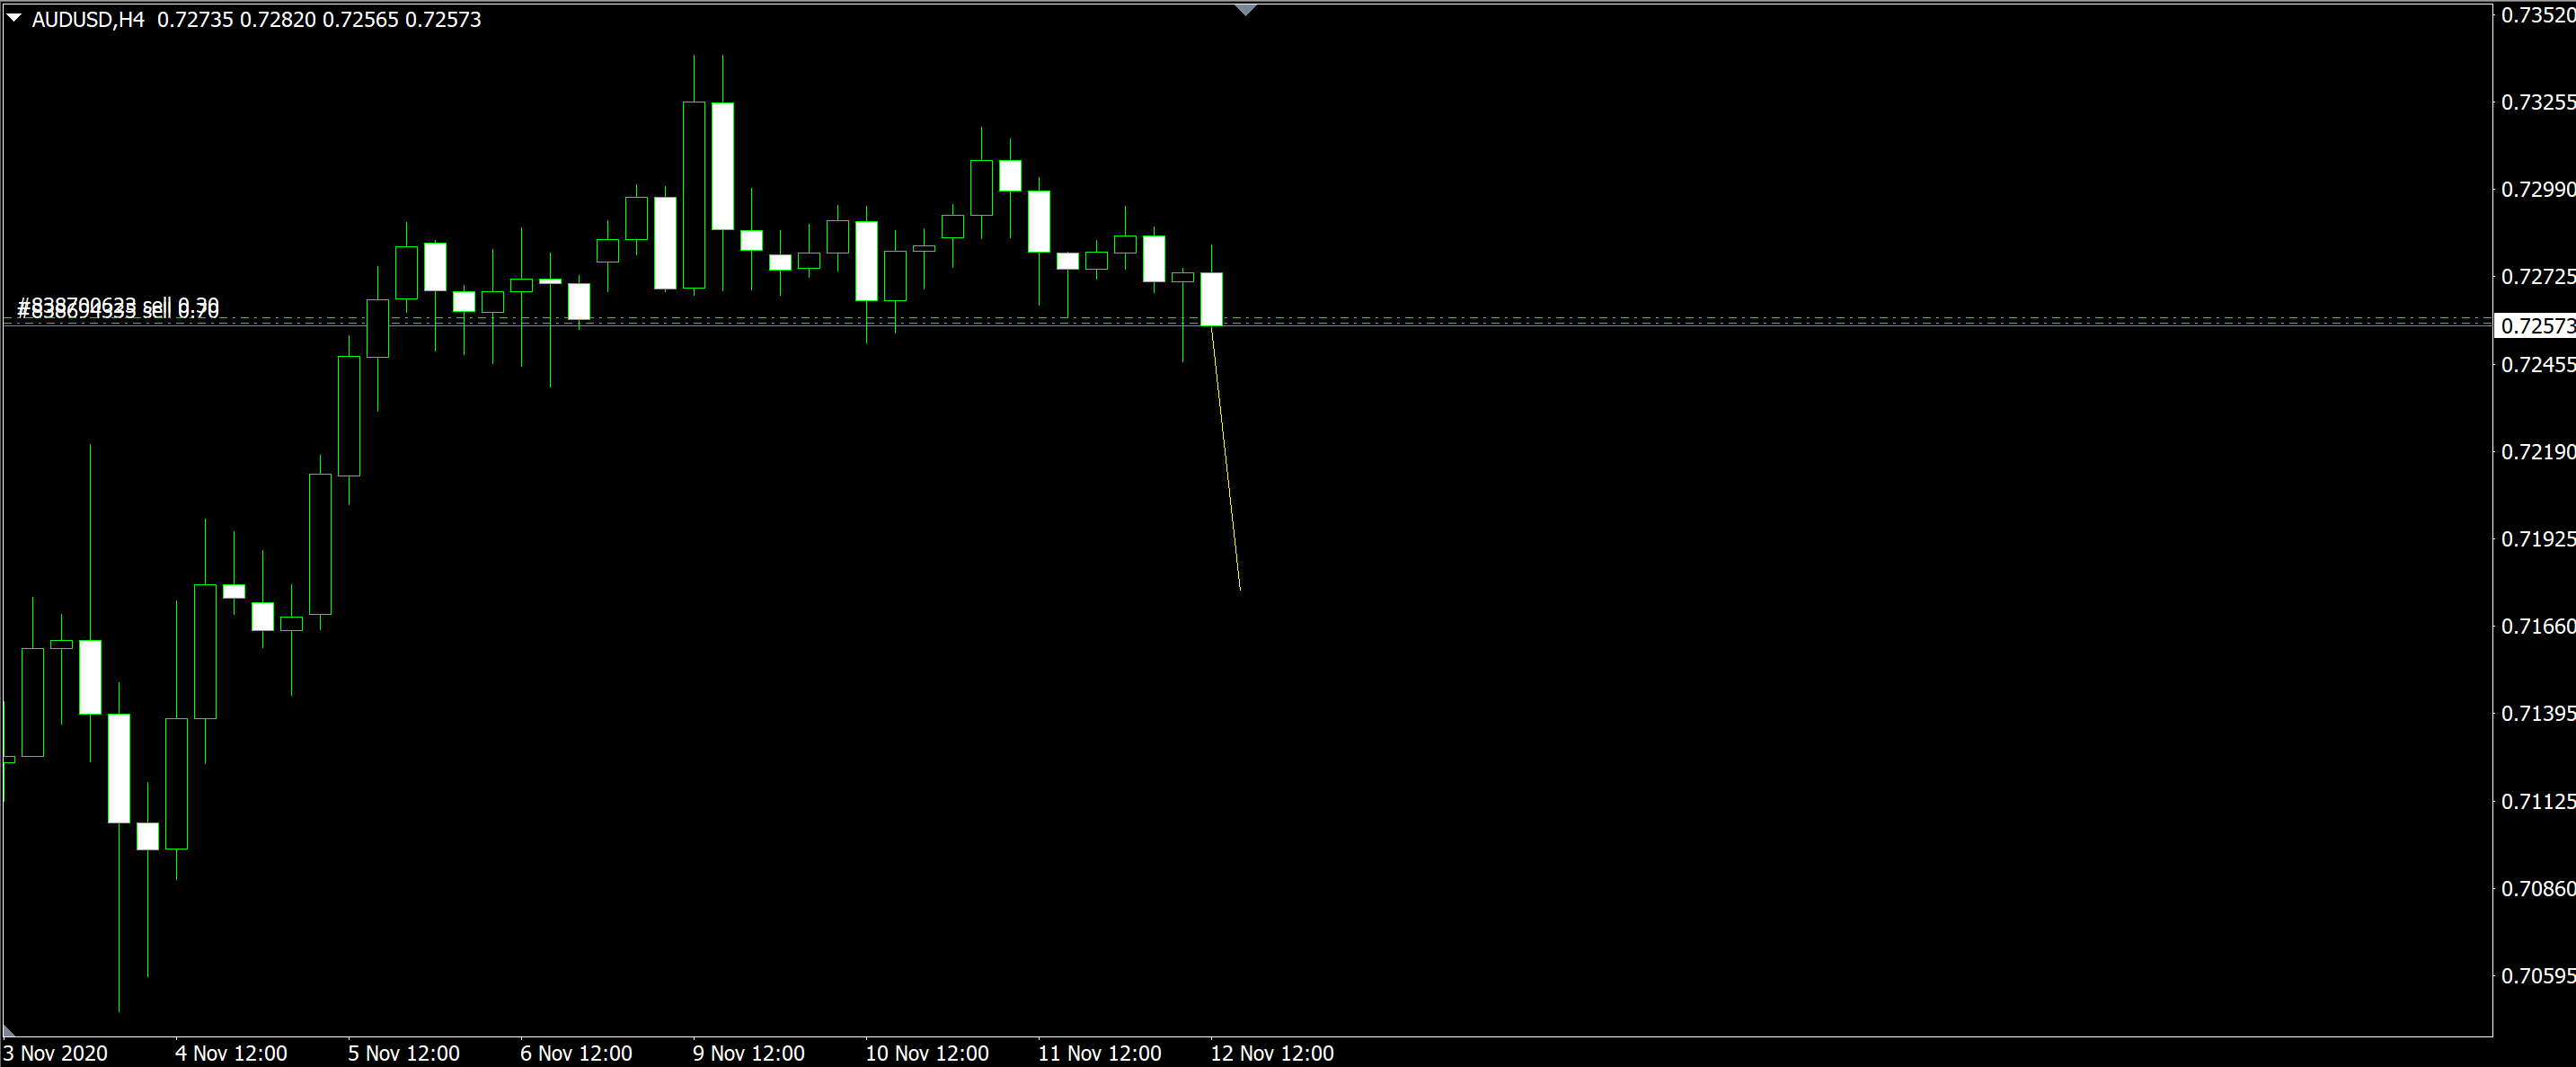Image resolution: width=2576 pixels, height=1067 pixels.
Task: Click the 6 Nov 12:00 time label
Action: (576, 1053)
